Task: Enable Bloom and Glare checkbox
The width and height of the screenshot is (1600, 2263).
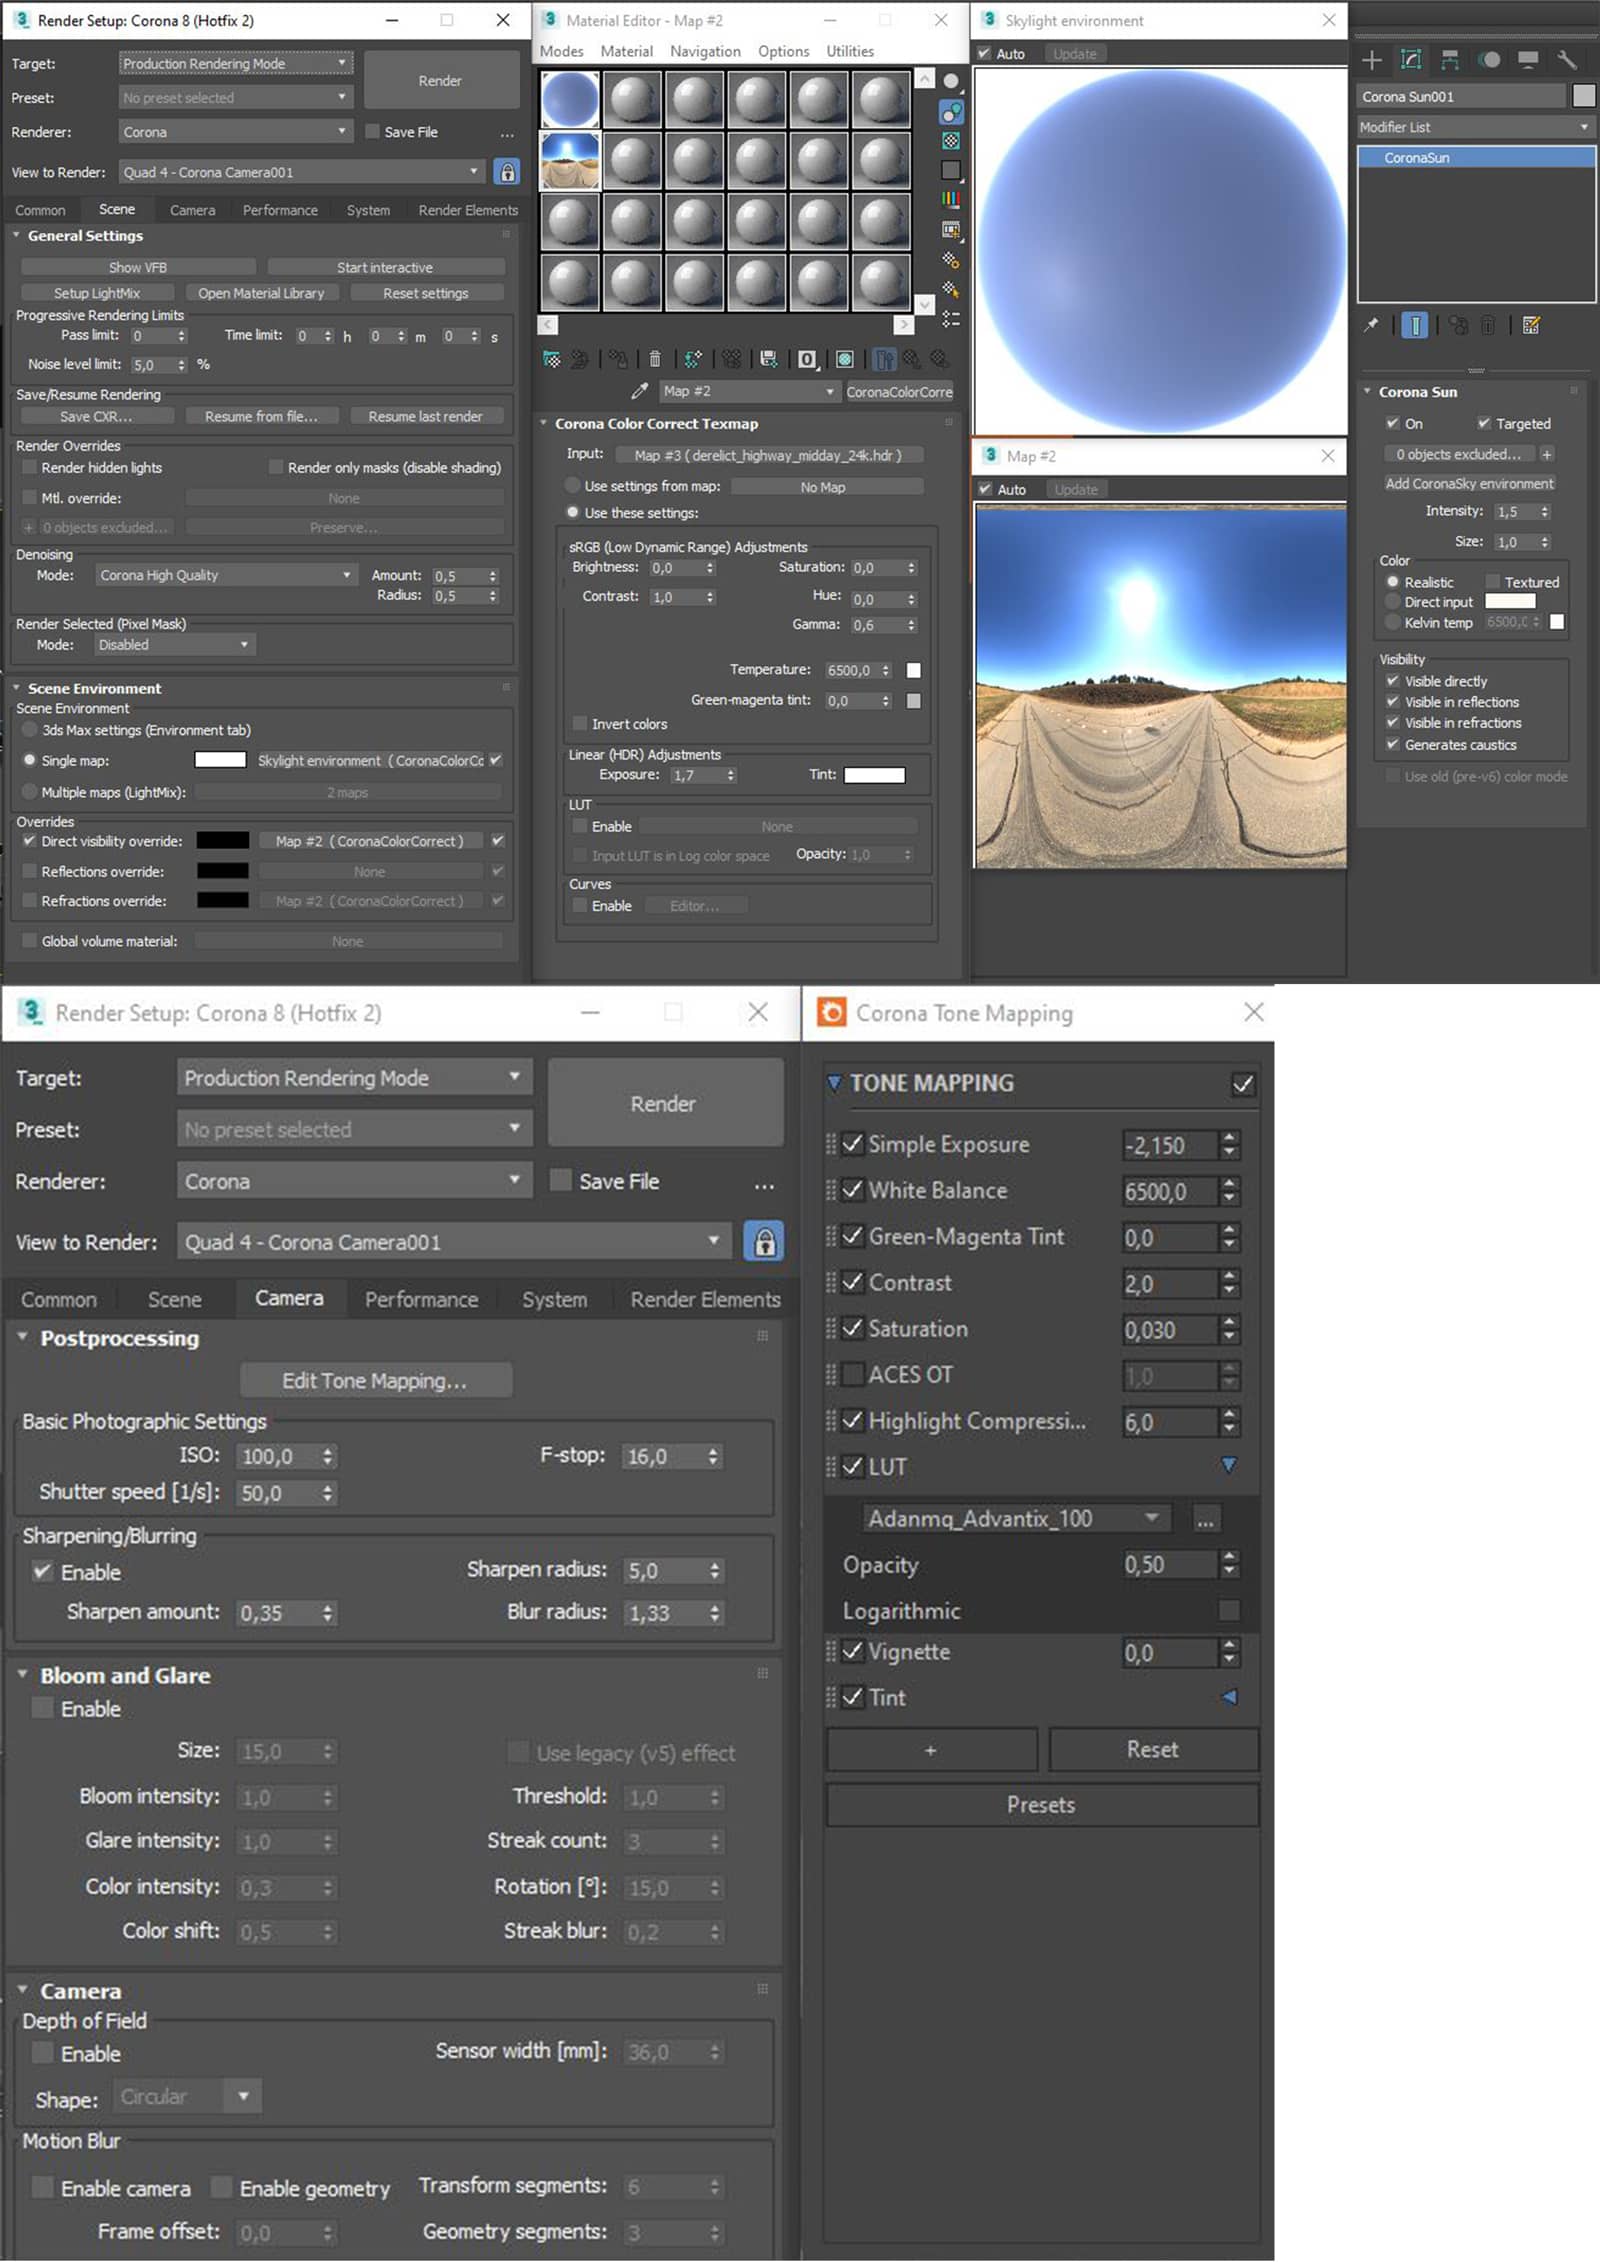Action: click(x=43, y=1708)
